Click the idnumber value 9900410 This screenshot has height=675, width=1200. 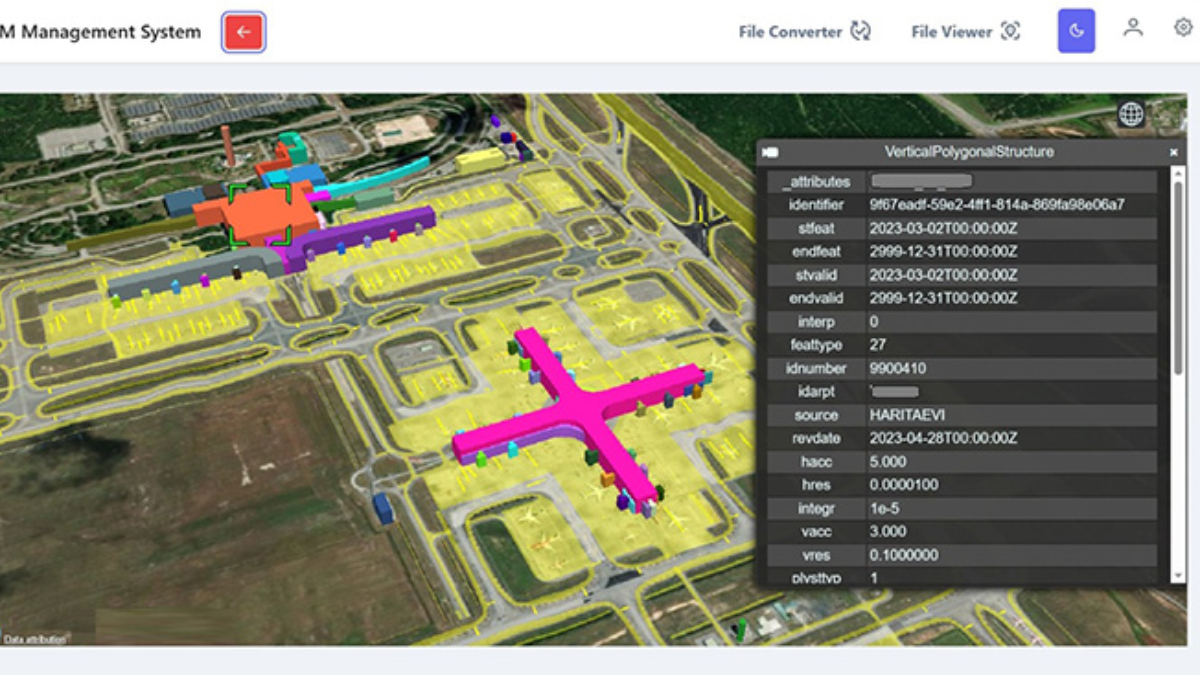(897, 368)
